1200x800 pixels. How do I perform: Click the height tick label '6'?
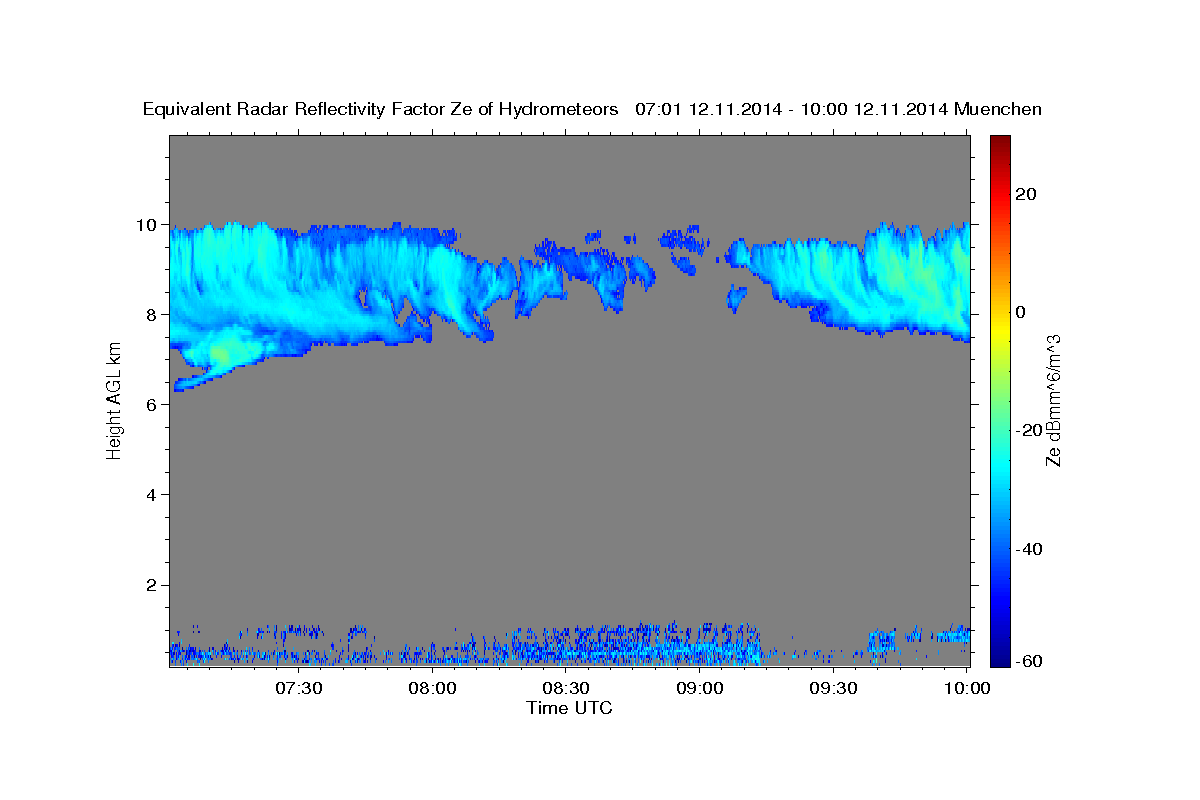pos(152,405)
